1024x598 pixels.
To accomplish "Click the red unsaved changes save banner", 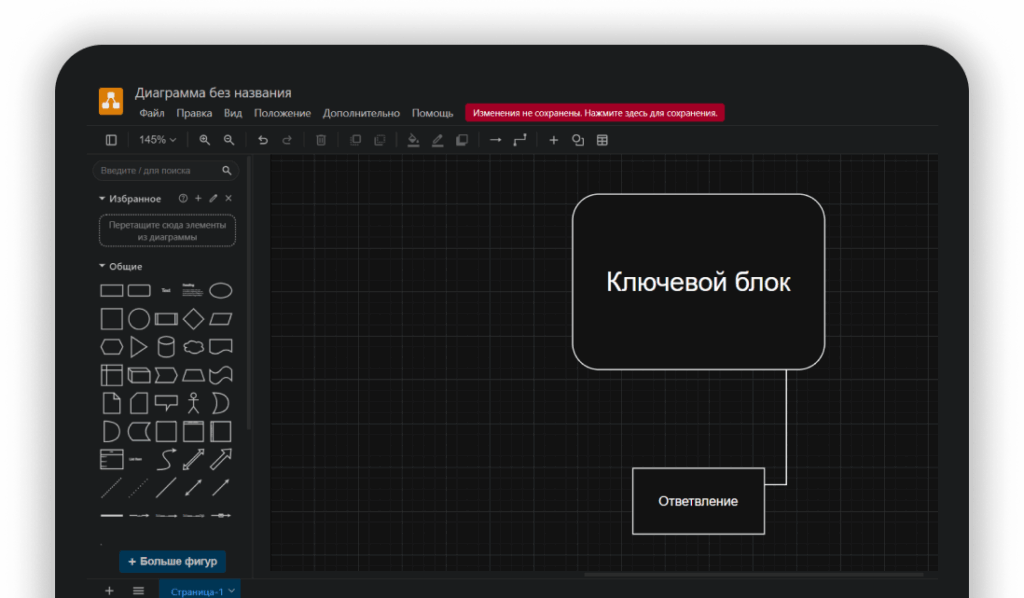I will tap(595, 113).
